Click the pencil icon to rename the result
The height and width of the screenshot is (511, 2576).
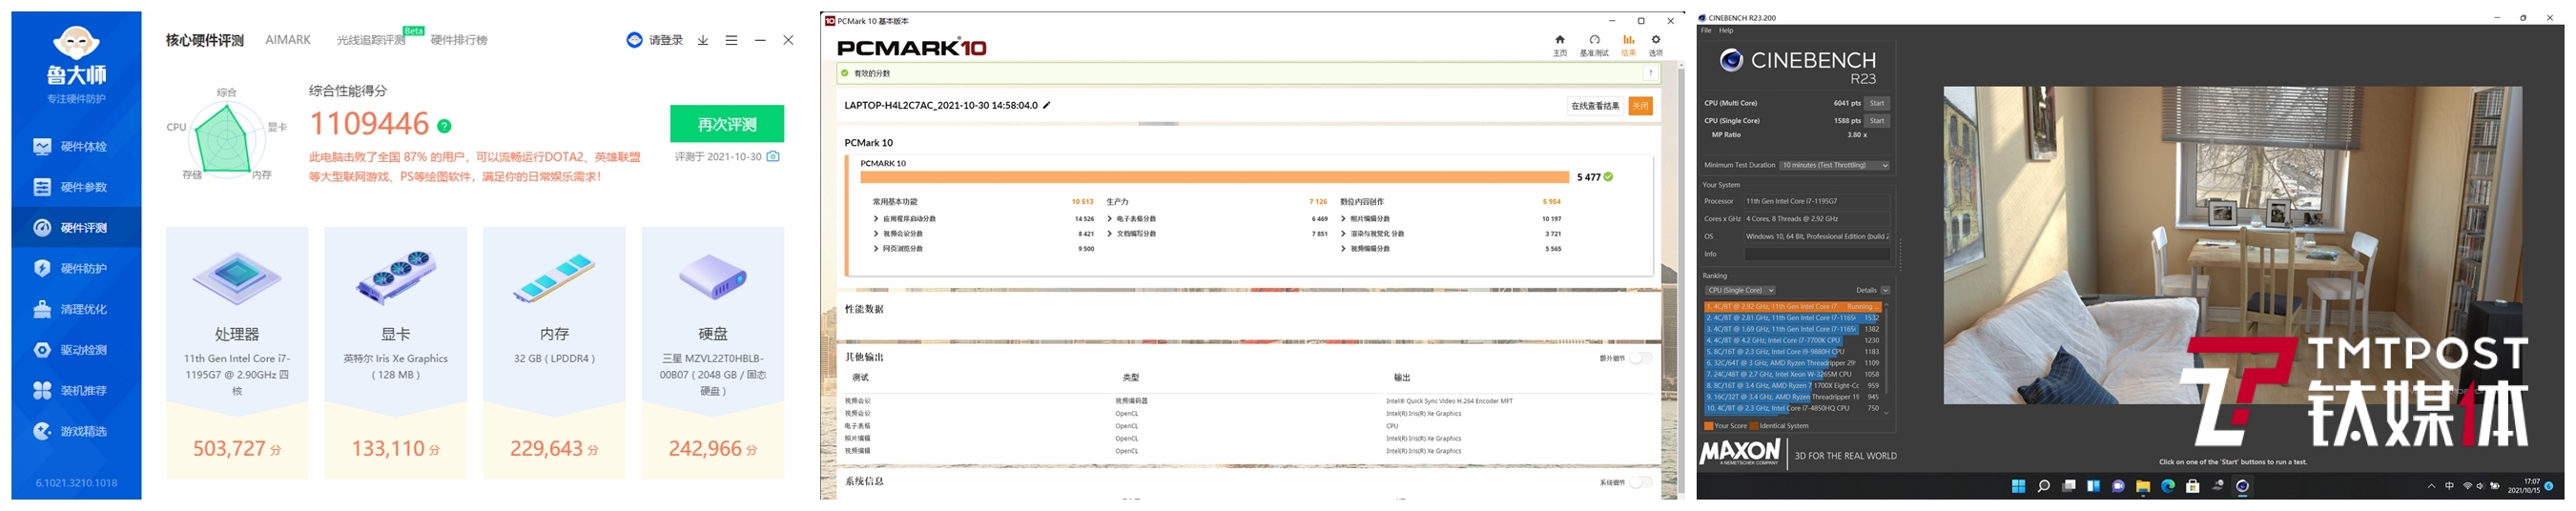[1046, 105]
